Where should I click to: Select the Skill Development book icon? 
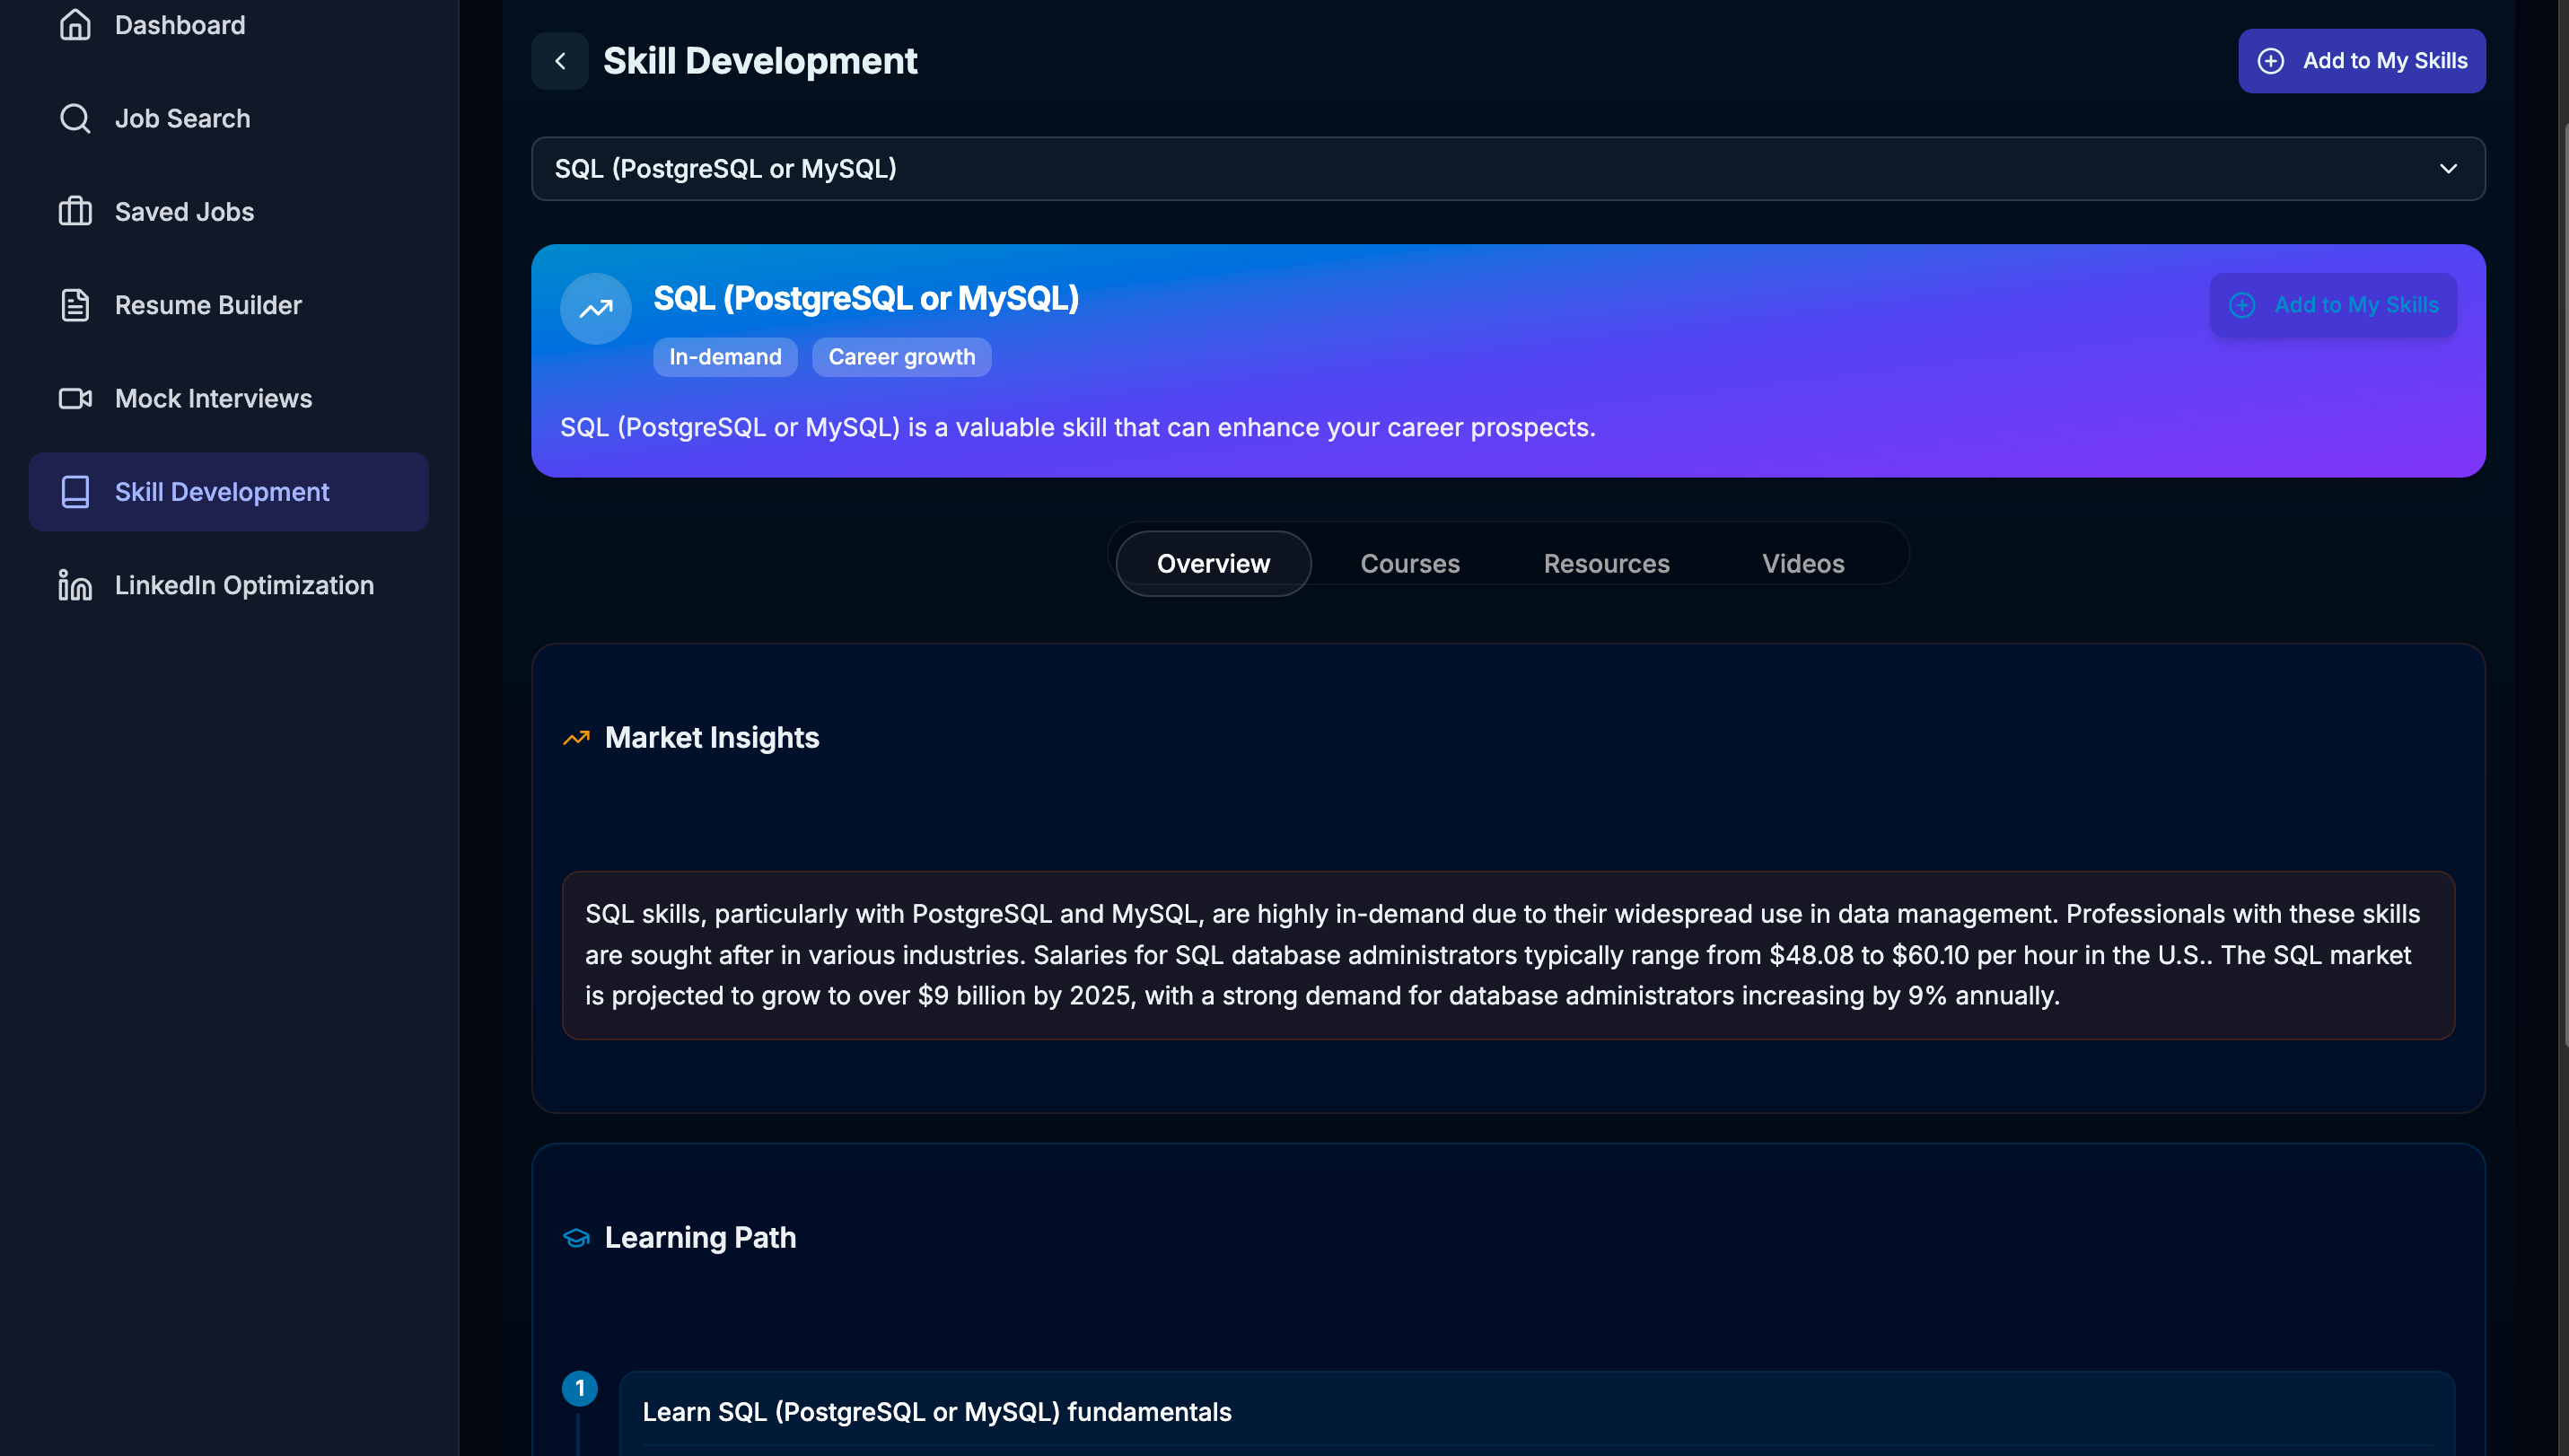(x=75, y=491)
